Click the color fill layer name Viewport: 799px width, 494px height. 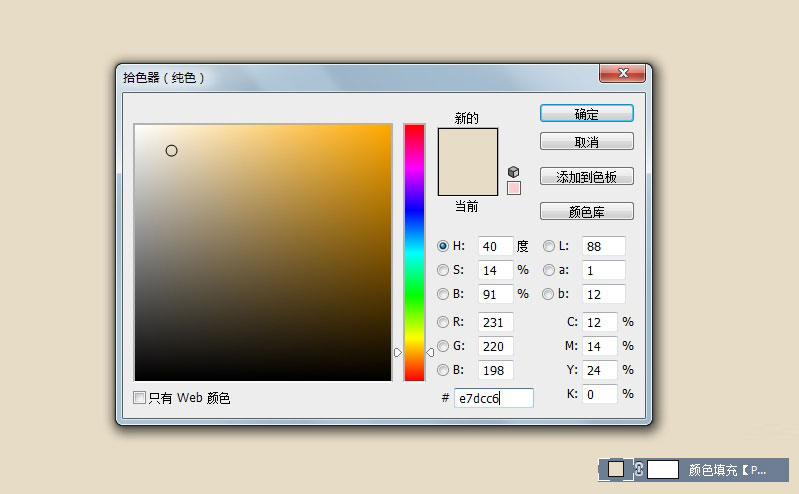pyautogui.click(x=728, y=469)
